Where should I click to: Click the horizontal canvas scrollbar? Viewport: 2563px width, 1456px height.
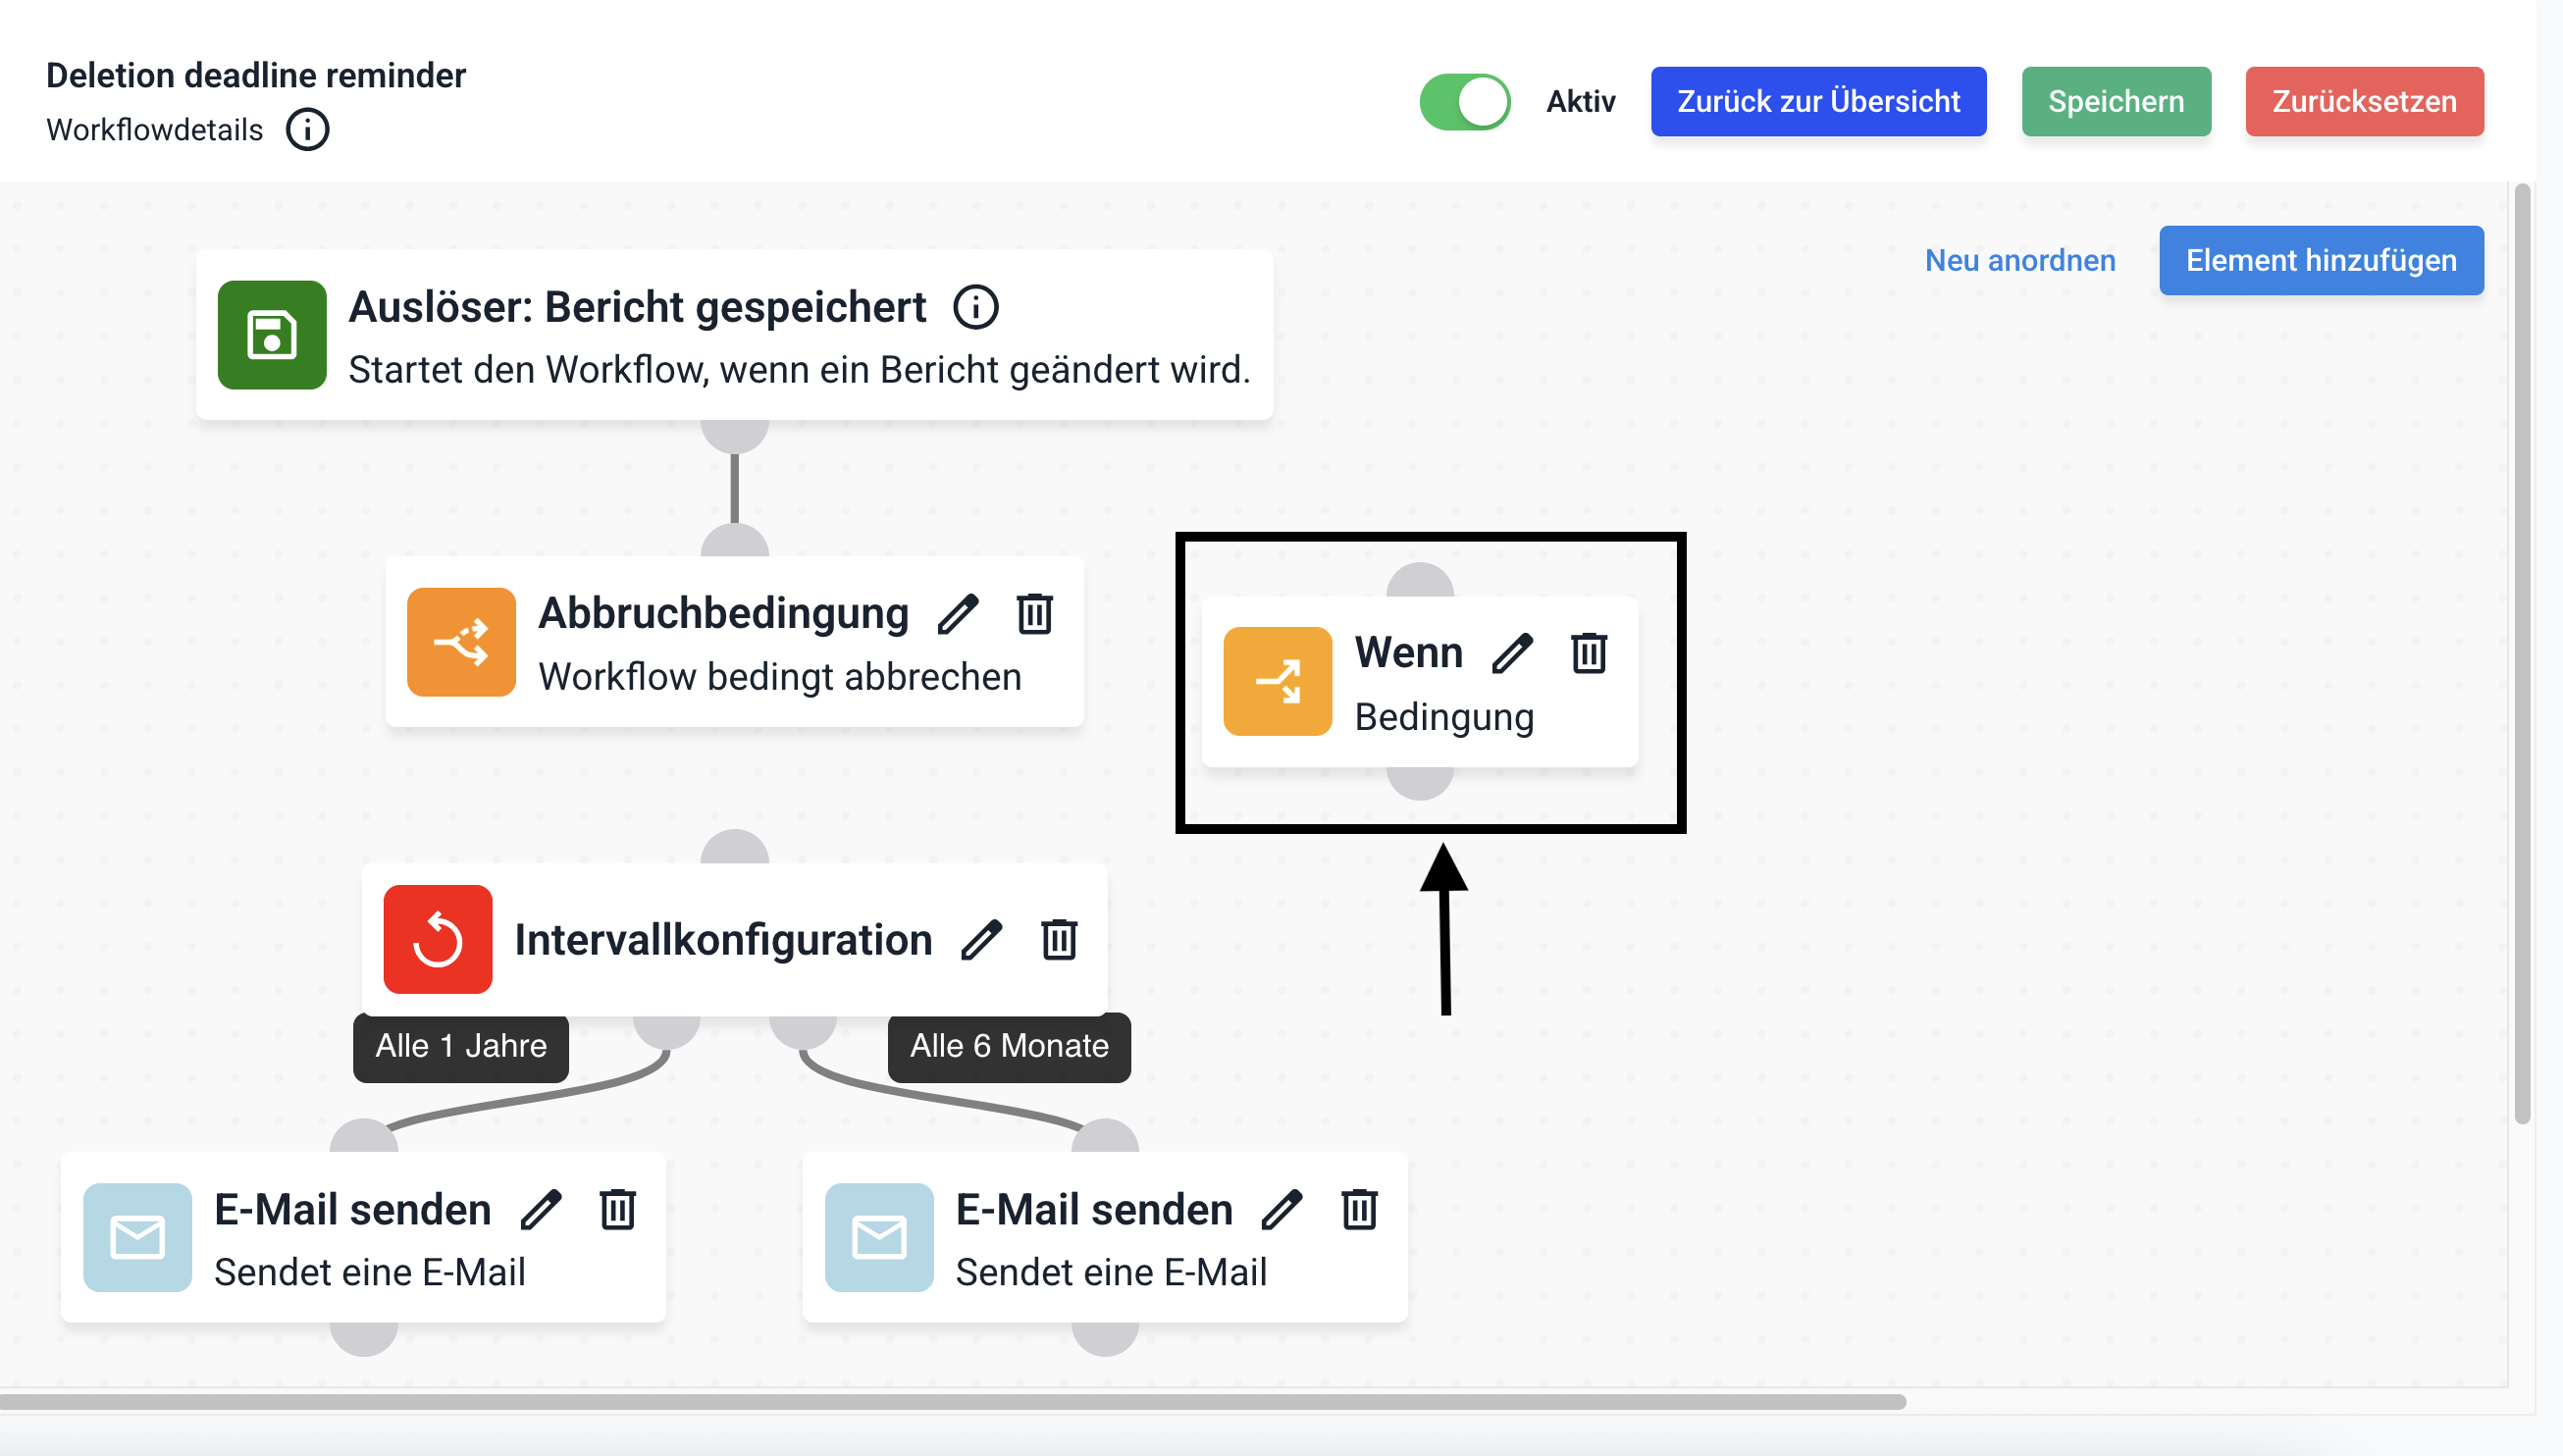[x=950, y=1402]
